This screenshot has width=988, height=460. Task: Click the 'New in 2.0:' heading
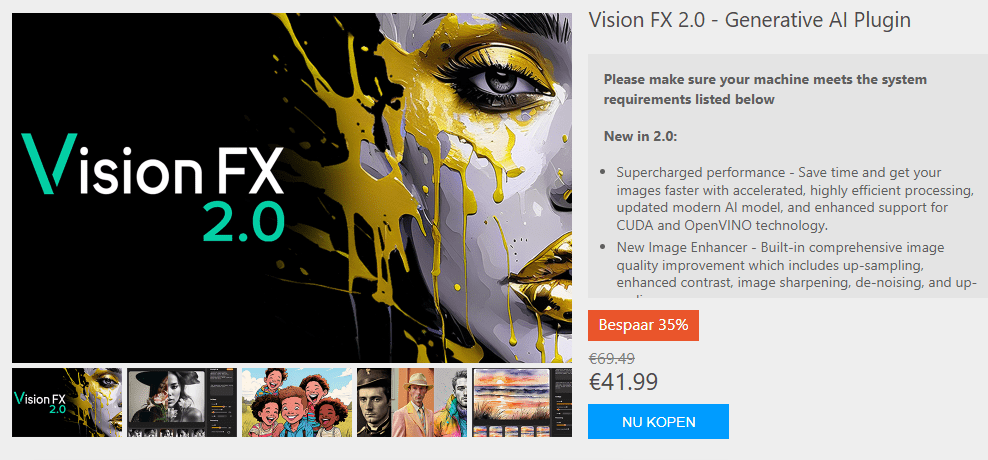click(640, 136)
